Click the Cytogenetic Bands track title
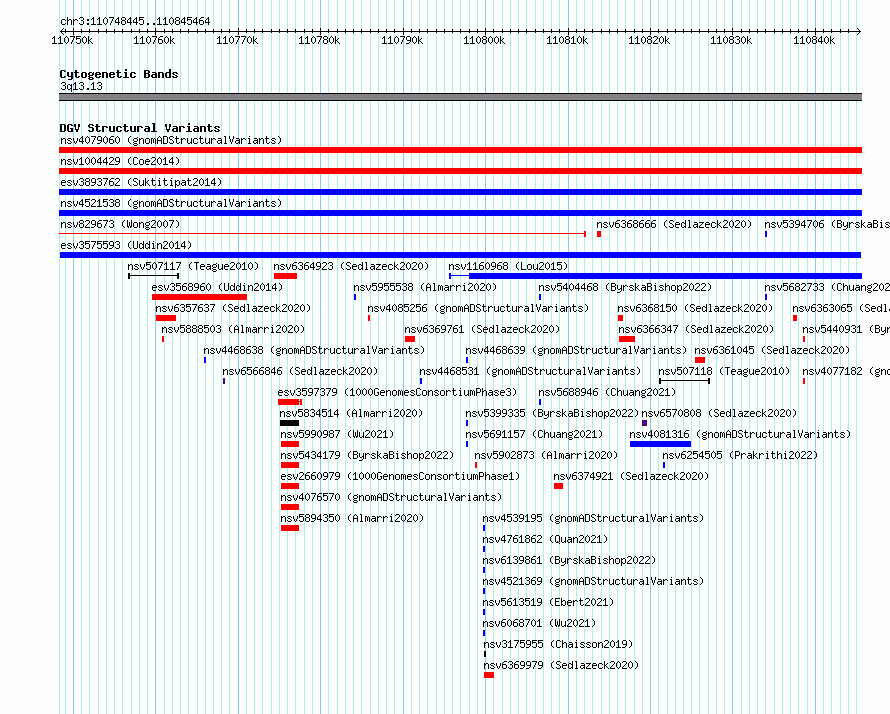890x714 pixels. (x=119, y=74)
